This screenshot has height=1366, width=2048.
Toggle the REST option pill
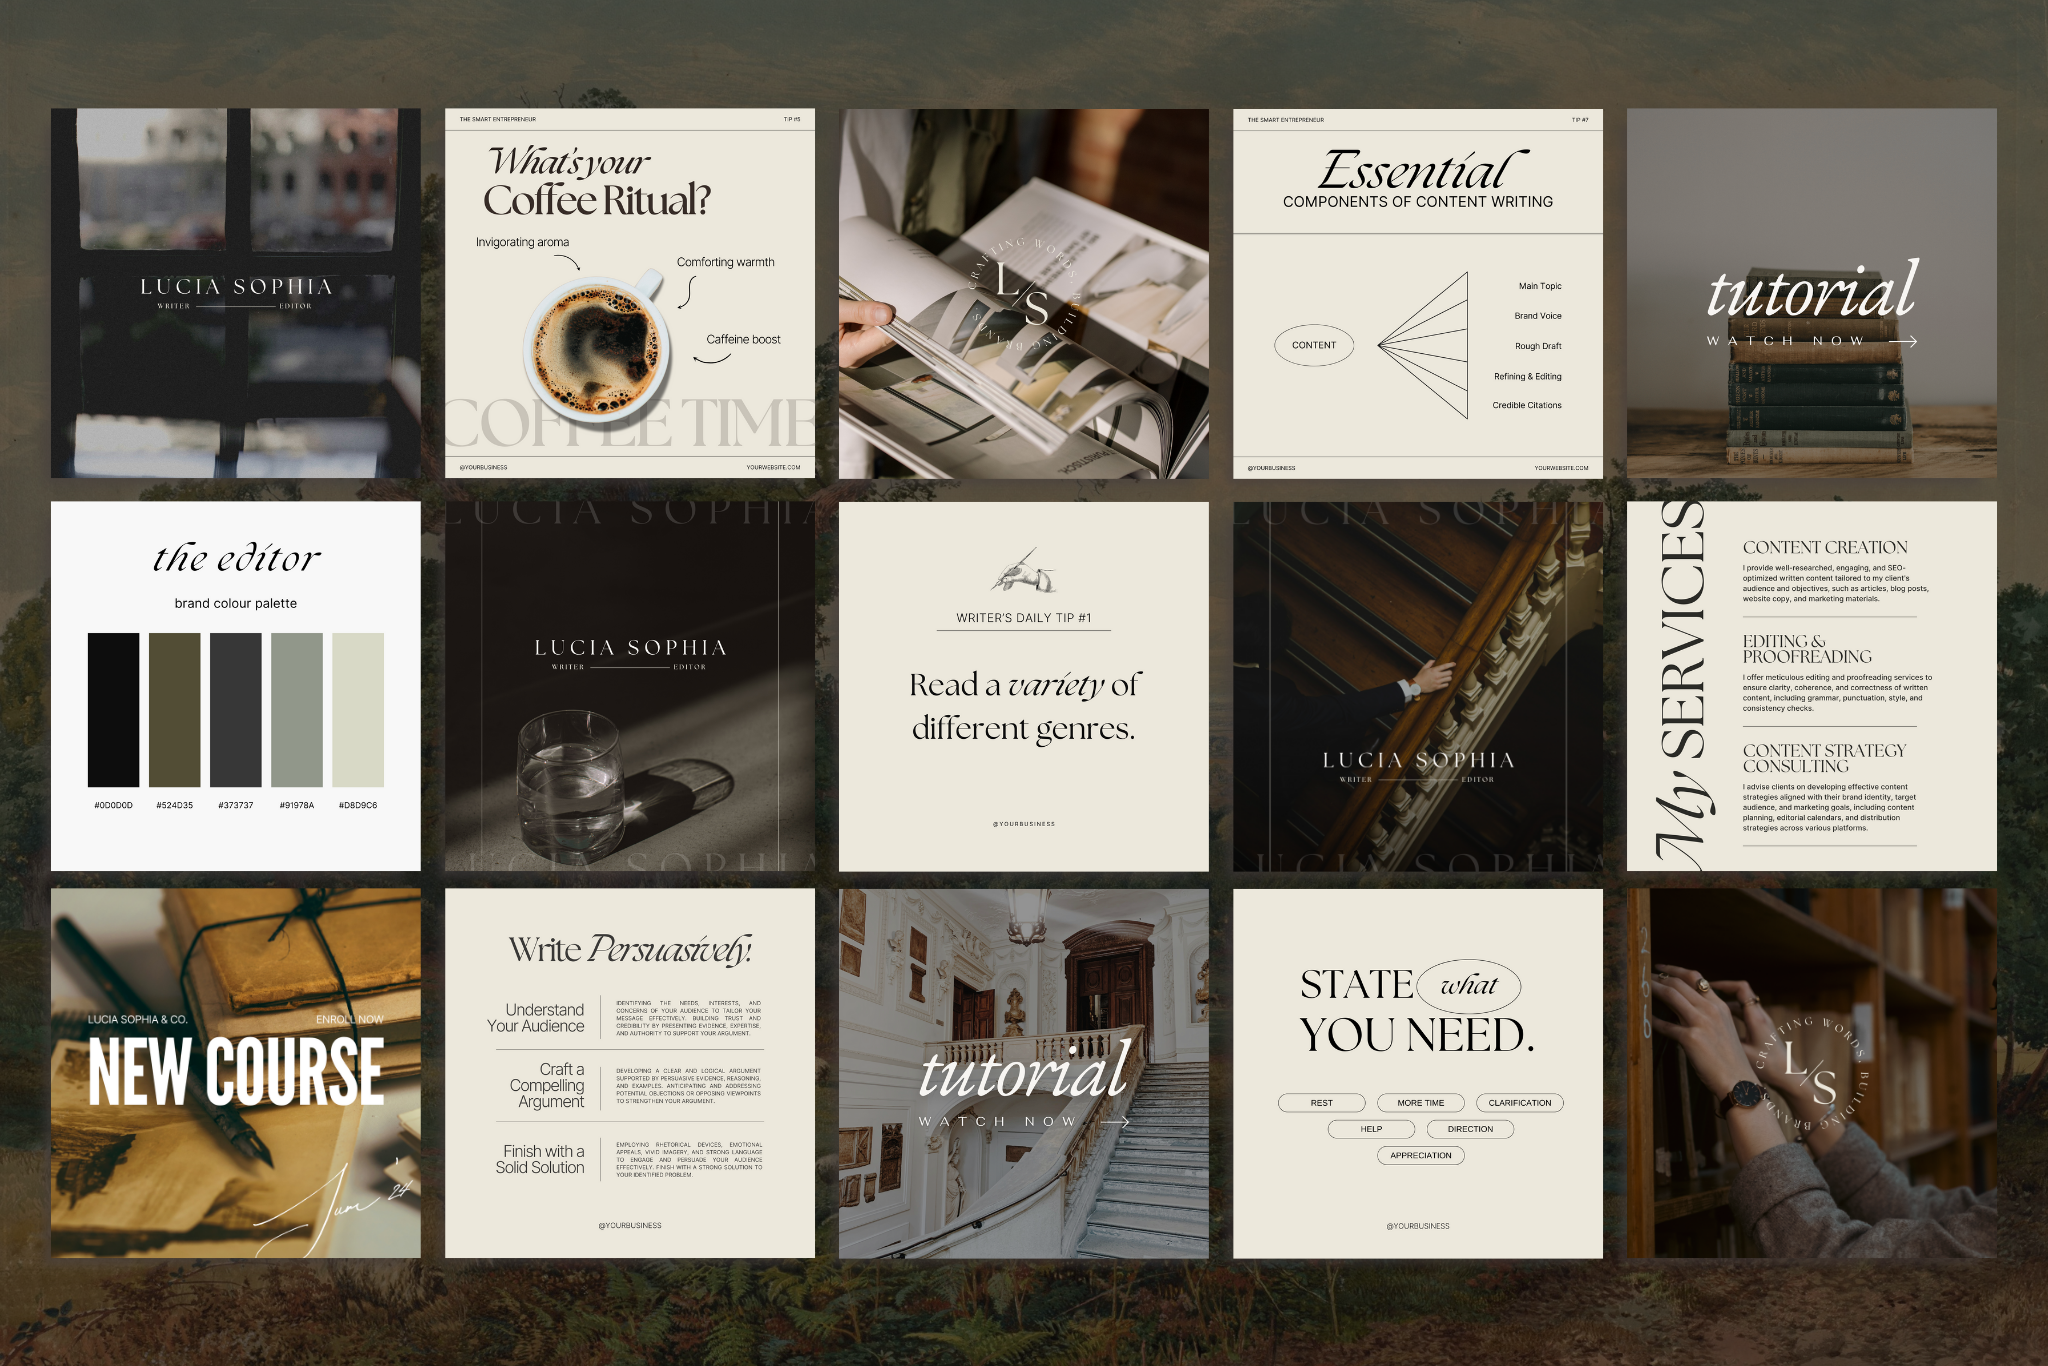pyautogui.click(x=1321, y=1103)
